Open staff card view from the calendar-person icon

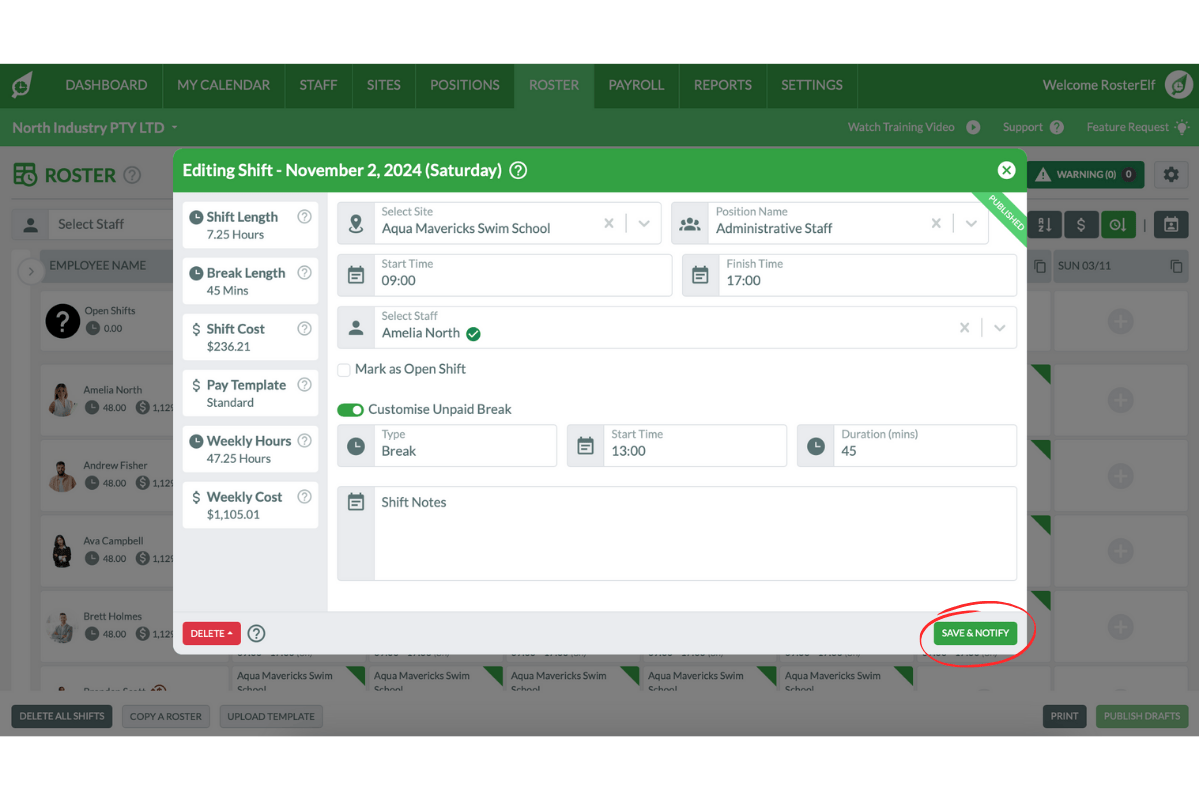point(1170,224)
